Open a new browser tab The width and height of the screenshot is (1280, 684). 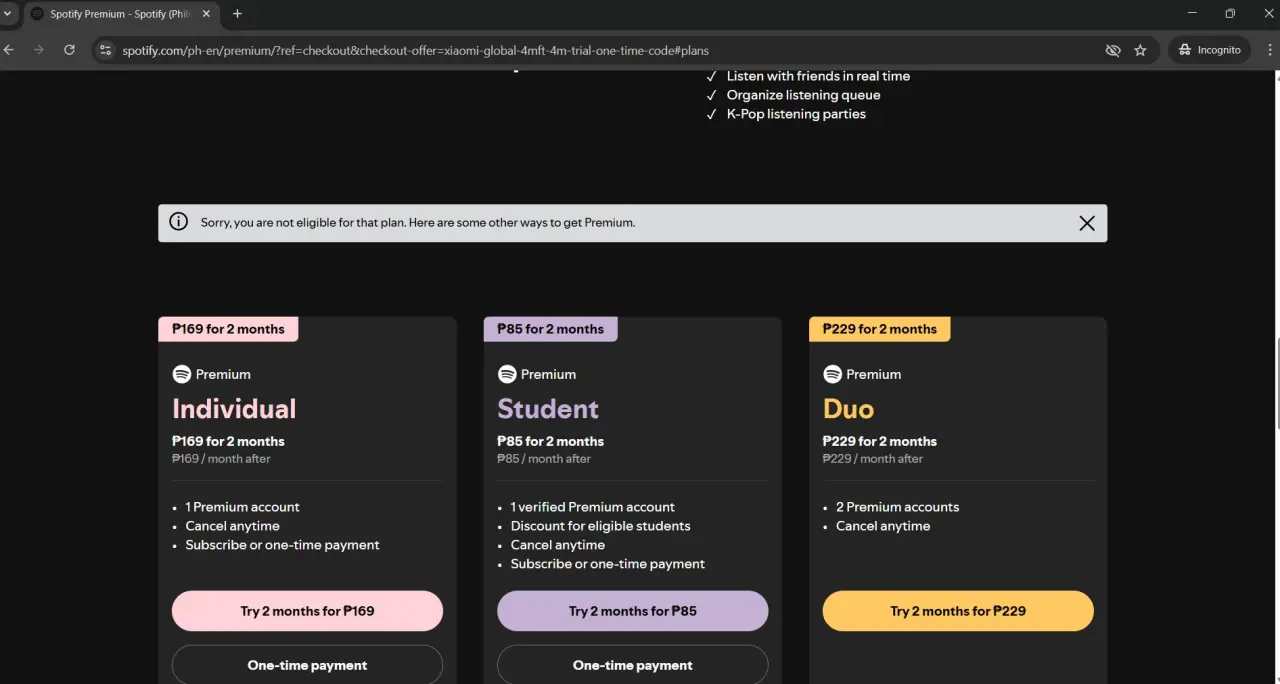click(x=237, y=14)
